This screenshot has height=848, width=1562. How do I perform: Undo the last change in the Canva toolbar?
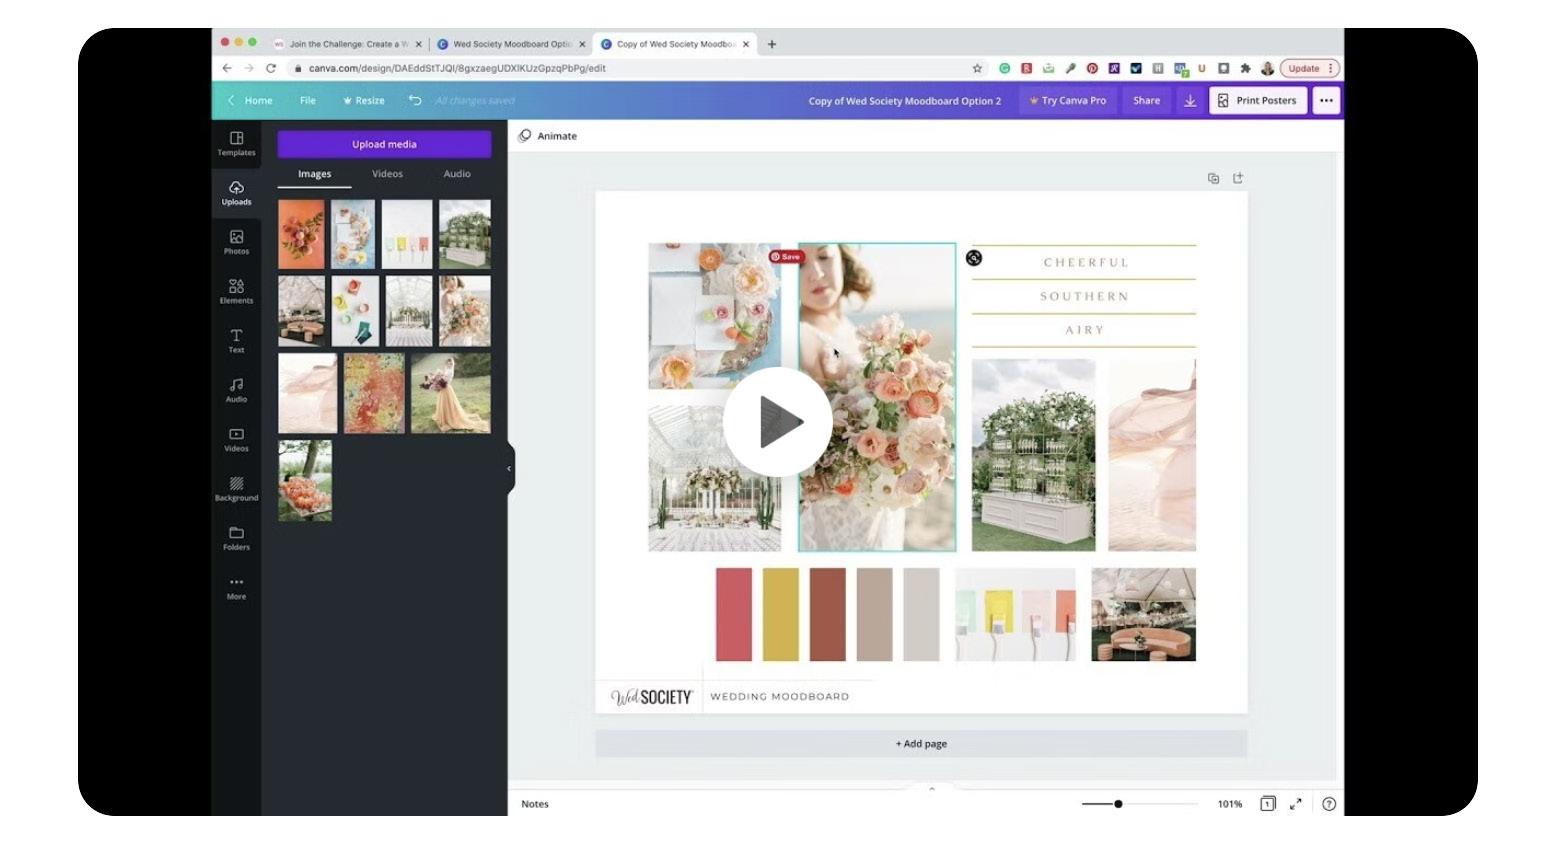[x=415, y=100]
